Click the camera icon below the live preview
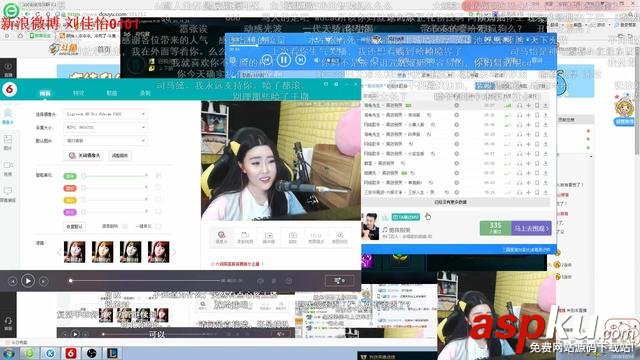The width and height of the screenshot is (640, 360). pyautogui.click(x=221, y=237)
